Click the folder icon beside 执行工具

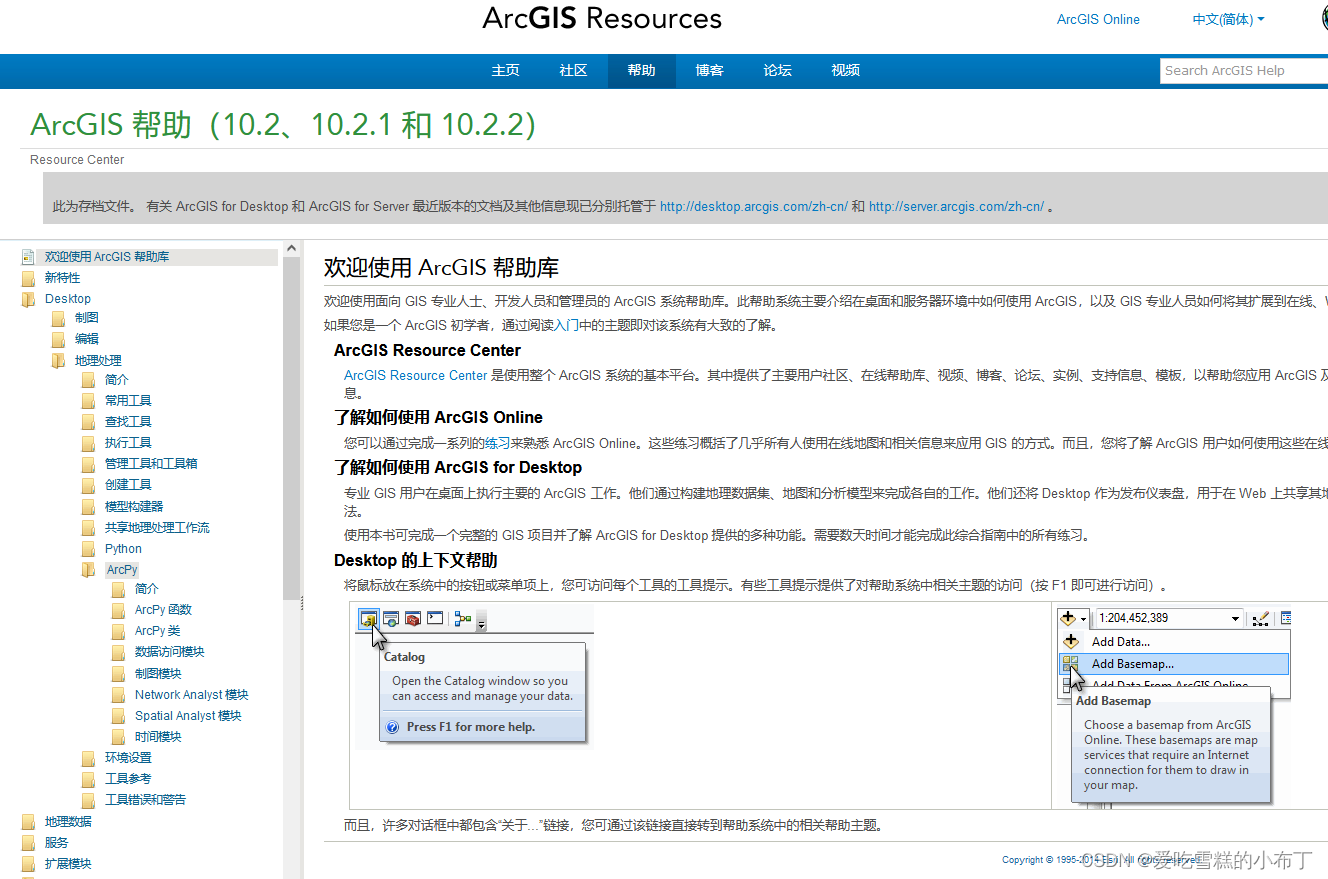(x=88, y=443)
